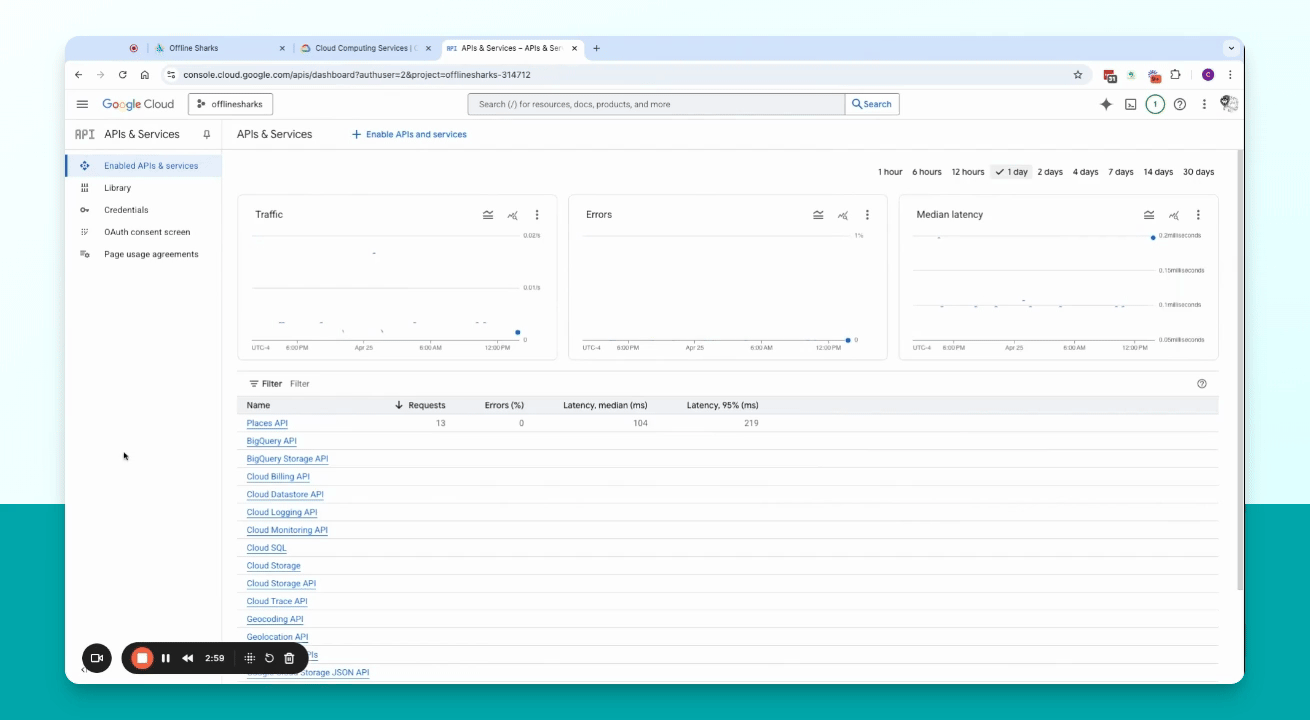Select the 30 days time range
The image size is (1310, 720).
pos(1198,172)
